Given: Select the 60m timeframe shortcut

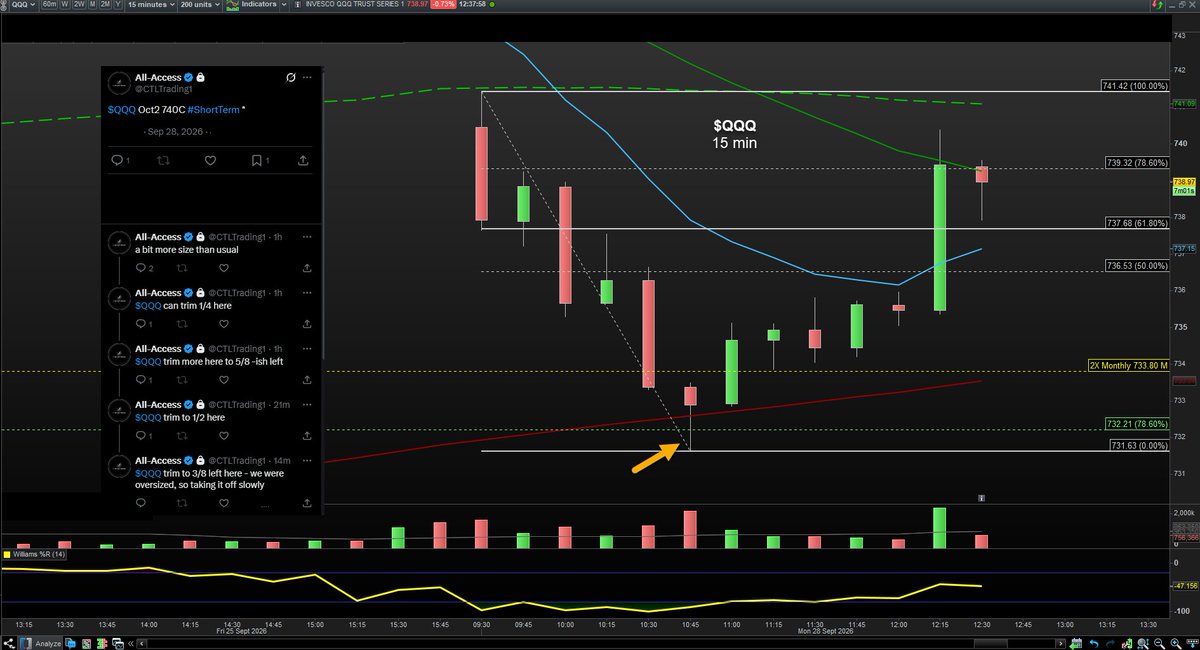Looking at the screenshot, I should coord(49,7).
